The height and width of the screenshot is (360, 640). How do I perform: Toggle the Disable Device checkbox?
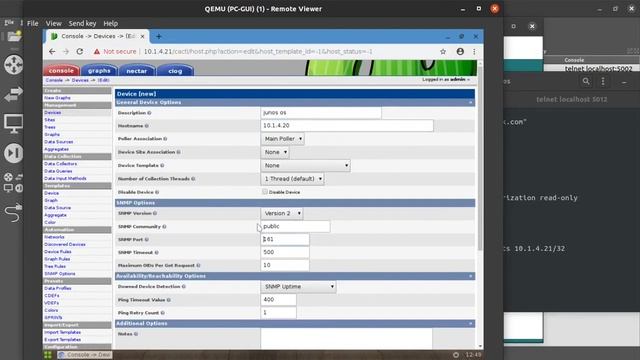(265, 191)
